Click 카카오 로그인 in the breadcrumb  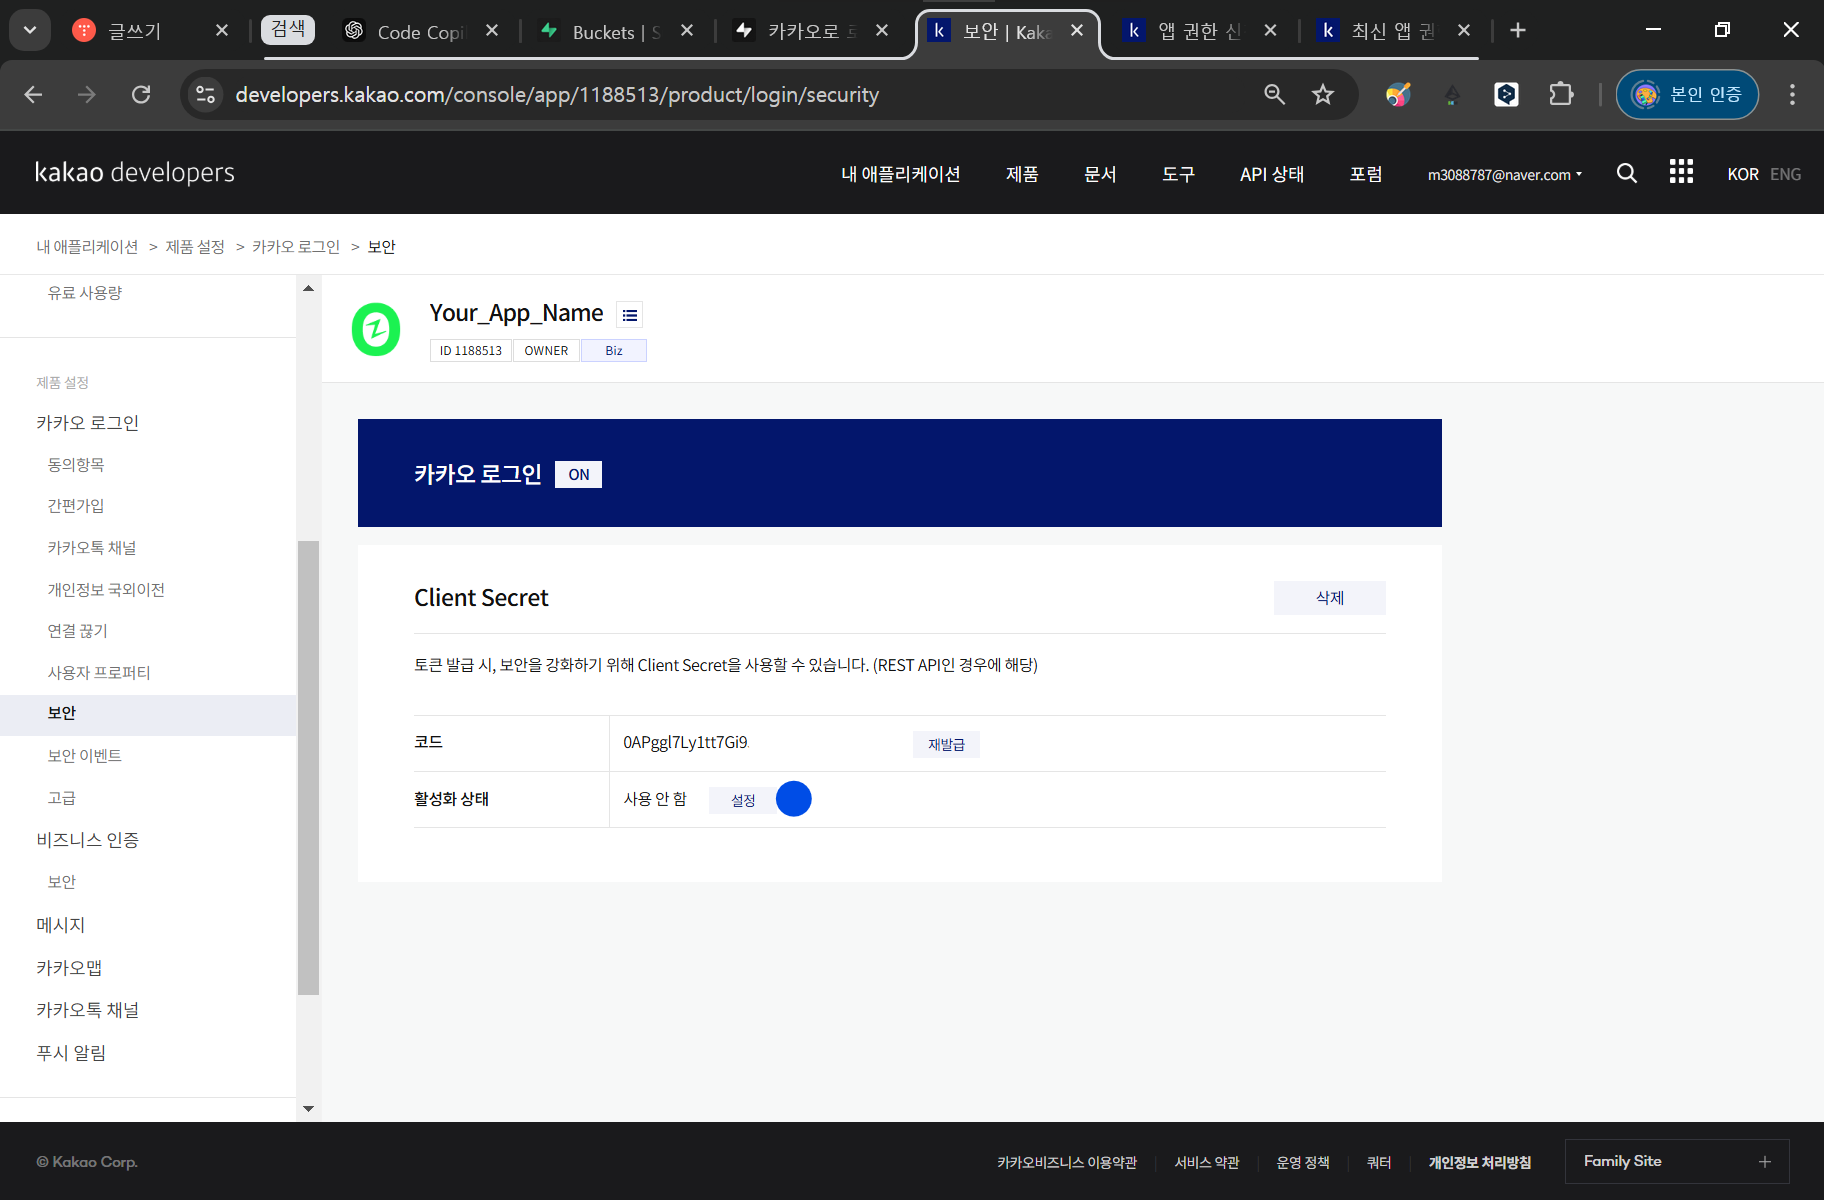click(x=296, y=246)
